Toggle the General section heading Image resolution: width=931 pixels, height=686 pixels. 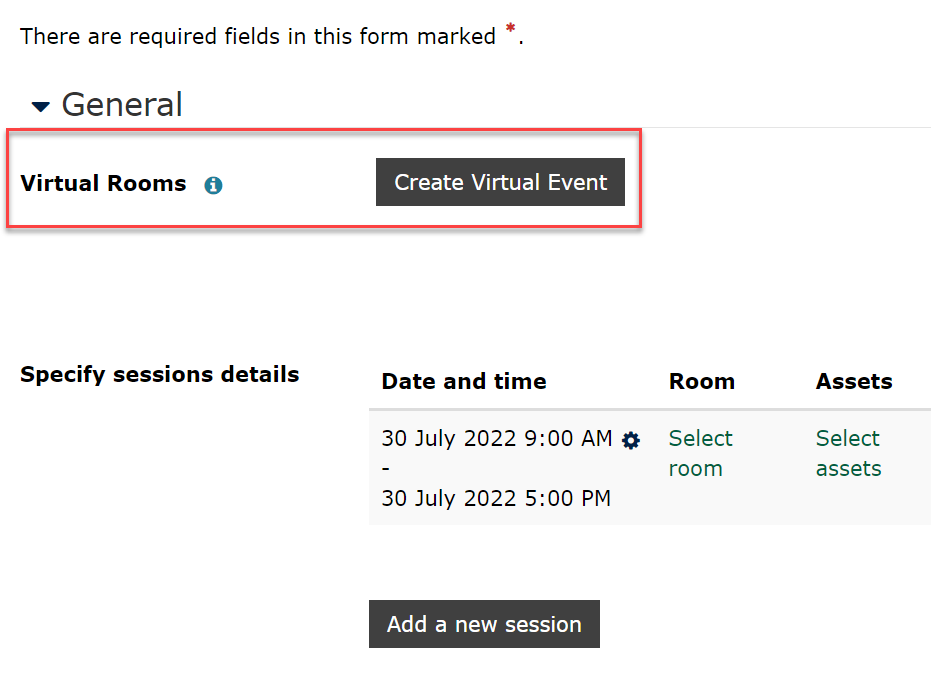click(121, 104)
